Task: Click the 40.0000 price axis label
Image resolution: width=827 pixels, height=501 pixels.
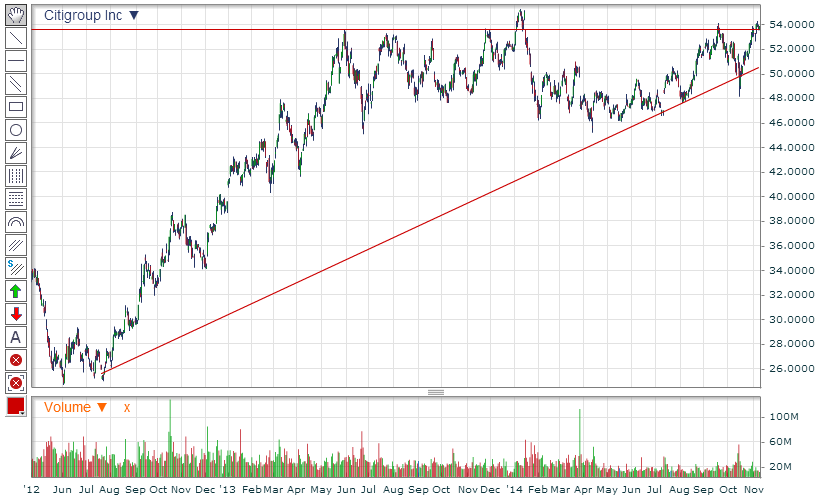Action: pos(791,196)
